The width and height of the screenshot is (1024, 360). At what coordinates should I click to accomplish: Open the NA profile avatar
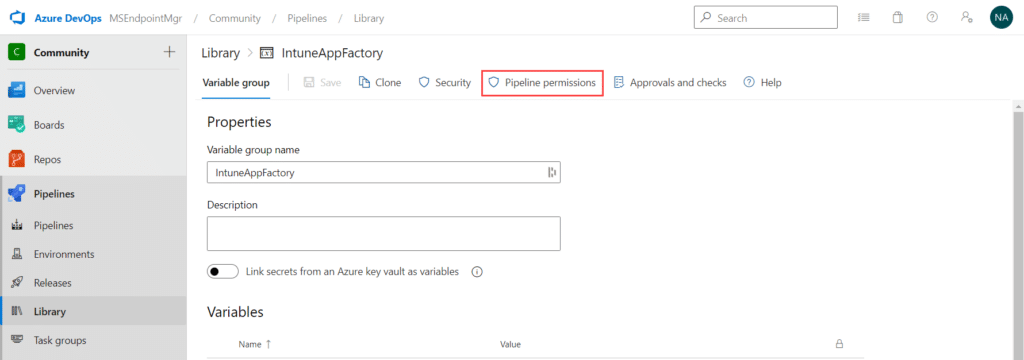click(x=1001, y=18)
